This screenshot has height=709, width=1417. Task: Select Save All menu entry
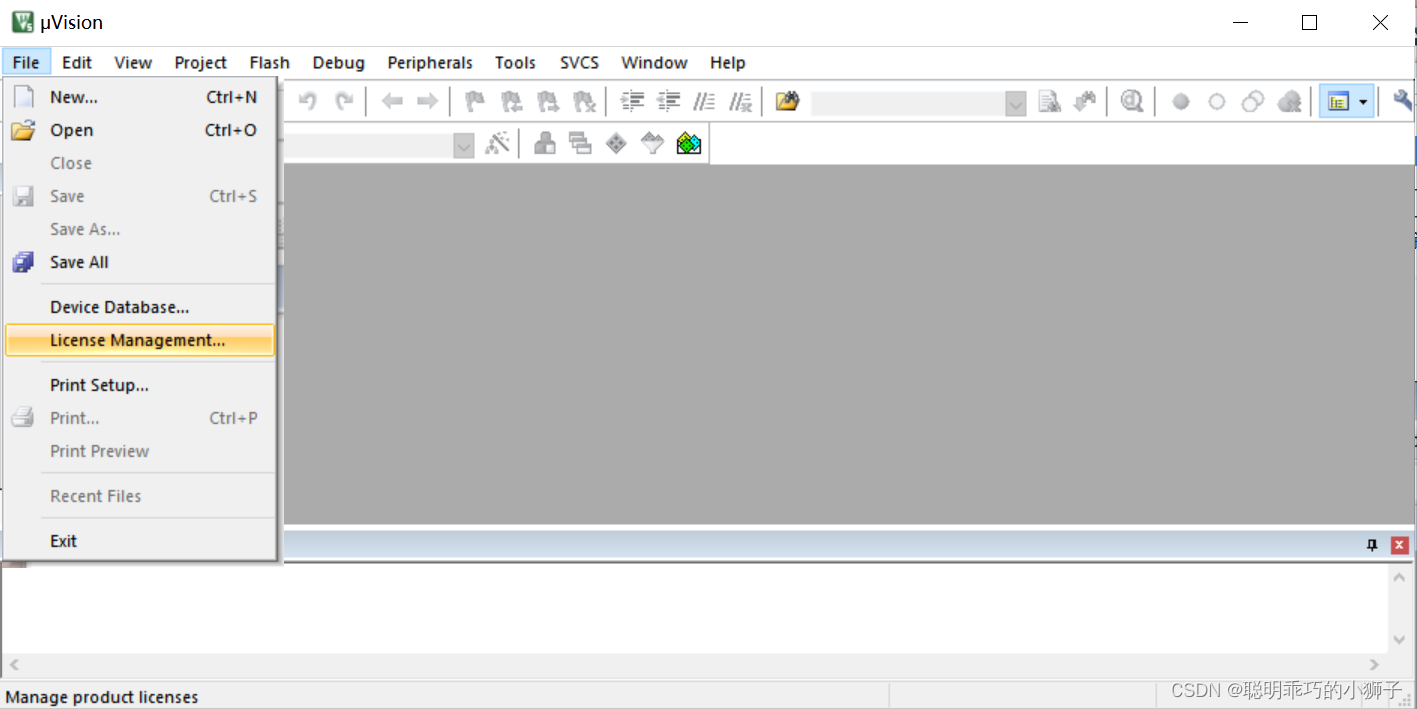coord(139,262)
